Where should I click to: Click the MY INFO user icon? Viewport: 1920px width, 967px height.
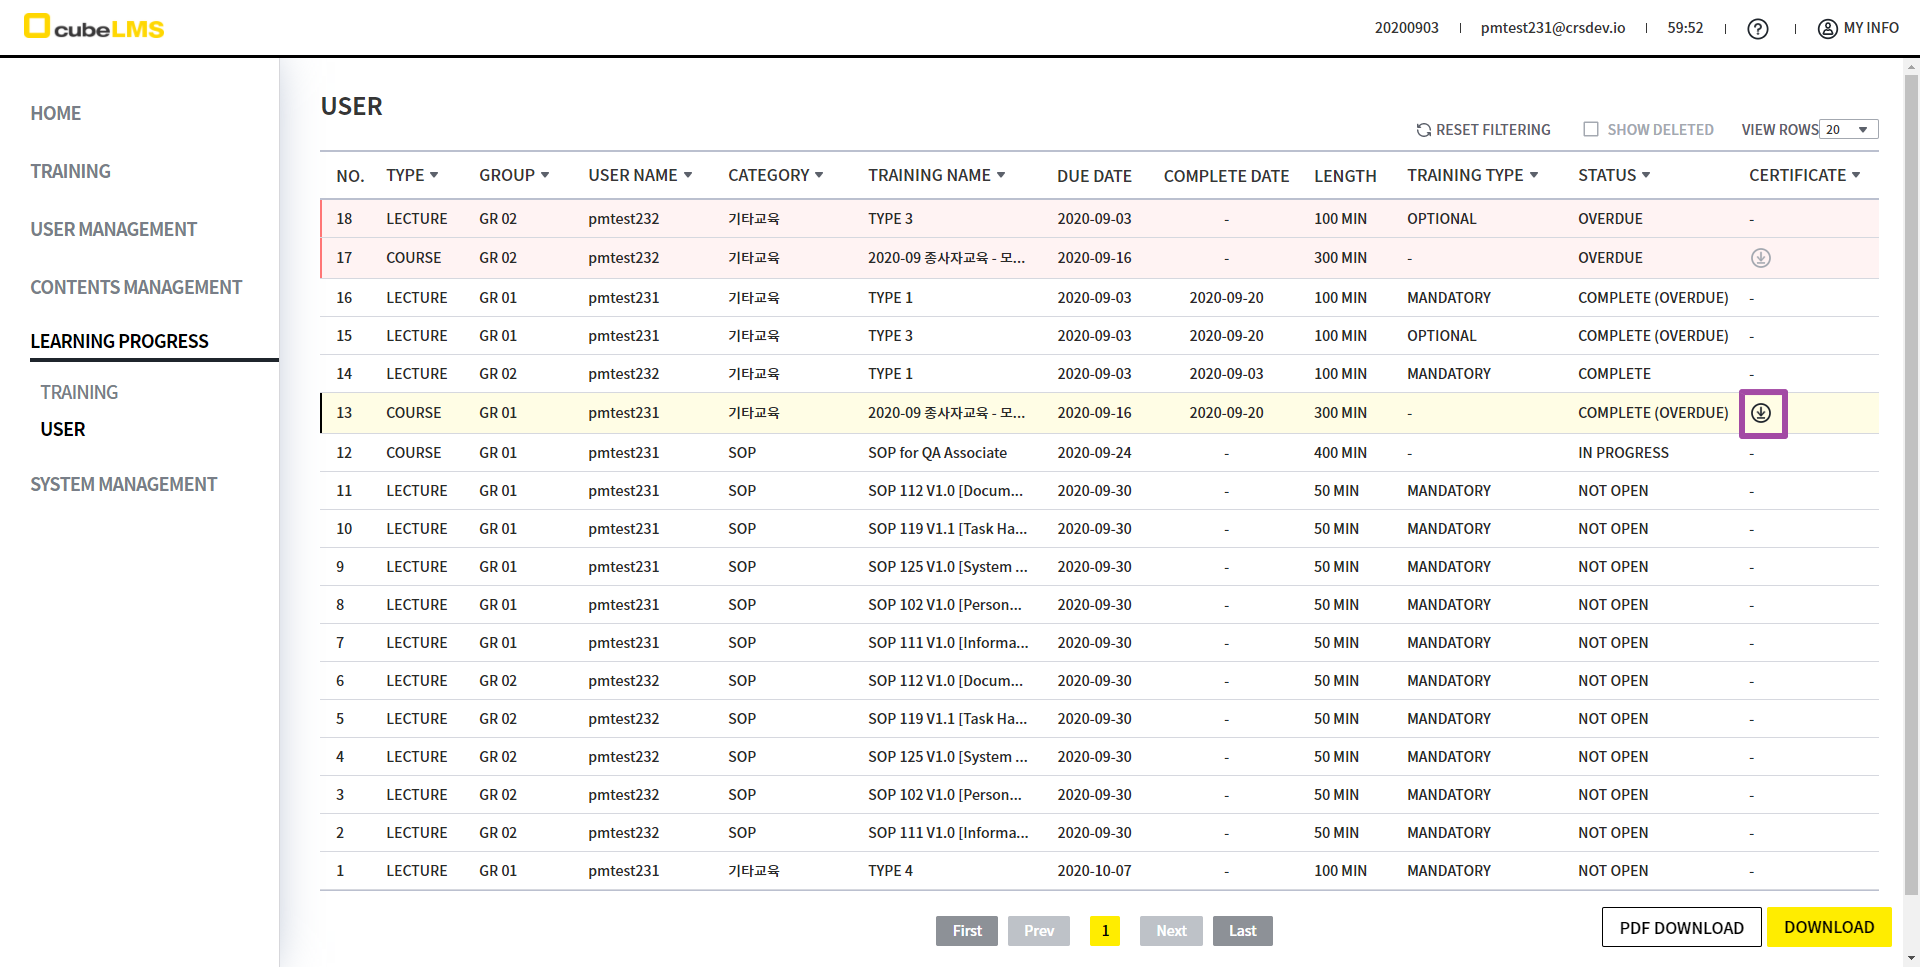pyautogui.click(x=1827, y=29)
